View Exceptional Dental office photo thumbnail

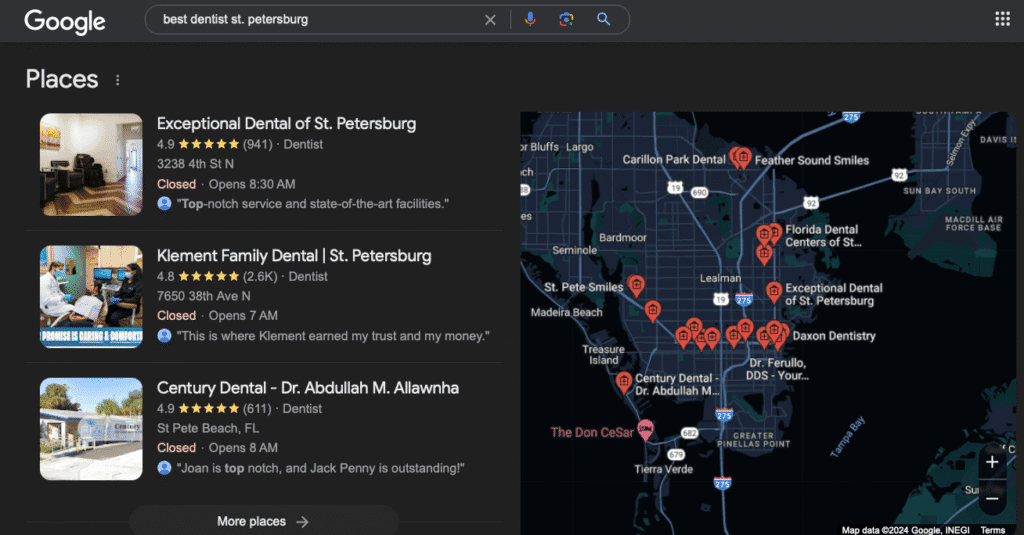(91, 164)
